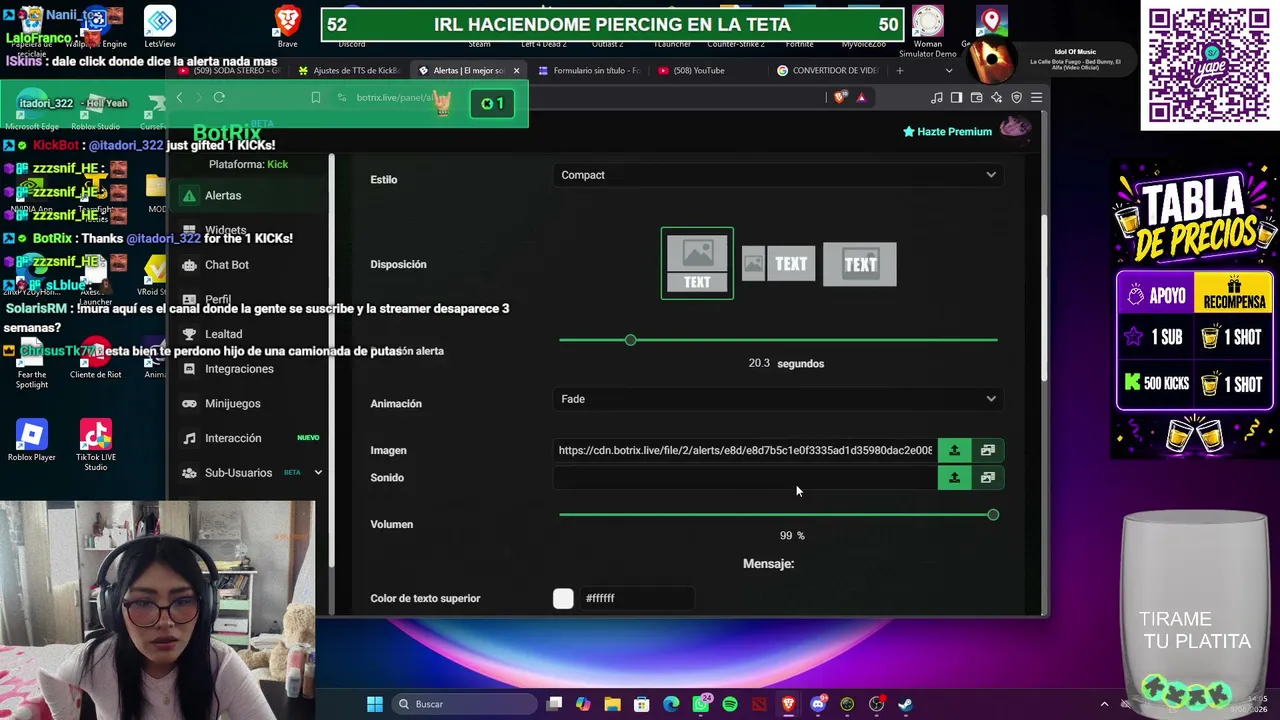
Task: Open the Brave main hamburger menu
Action: point(1037,97)
